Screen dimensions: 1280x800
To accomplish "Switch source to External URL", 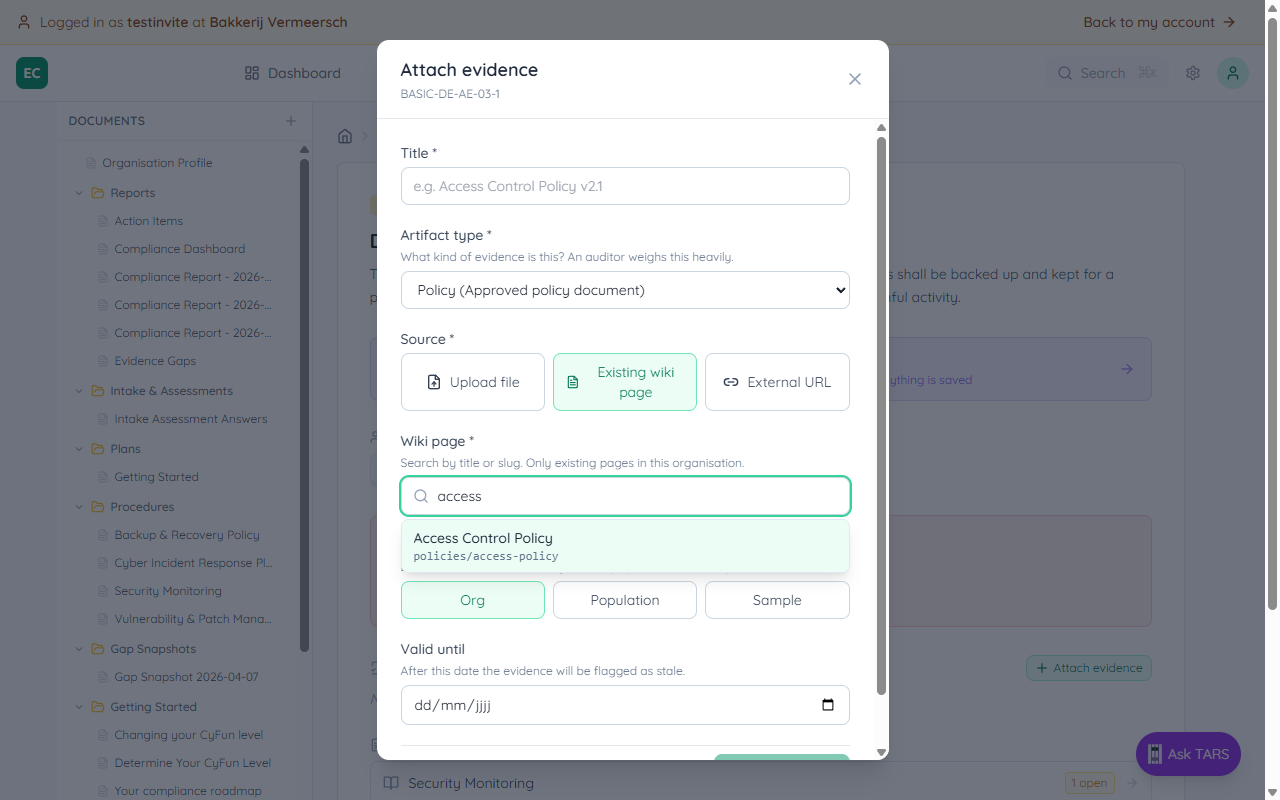I will [777, 382].
